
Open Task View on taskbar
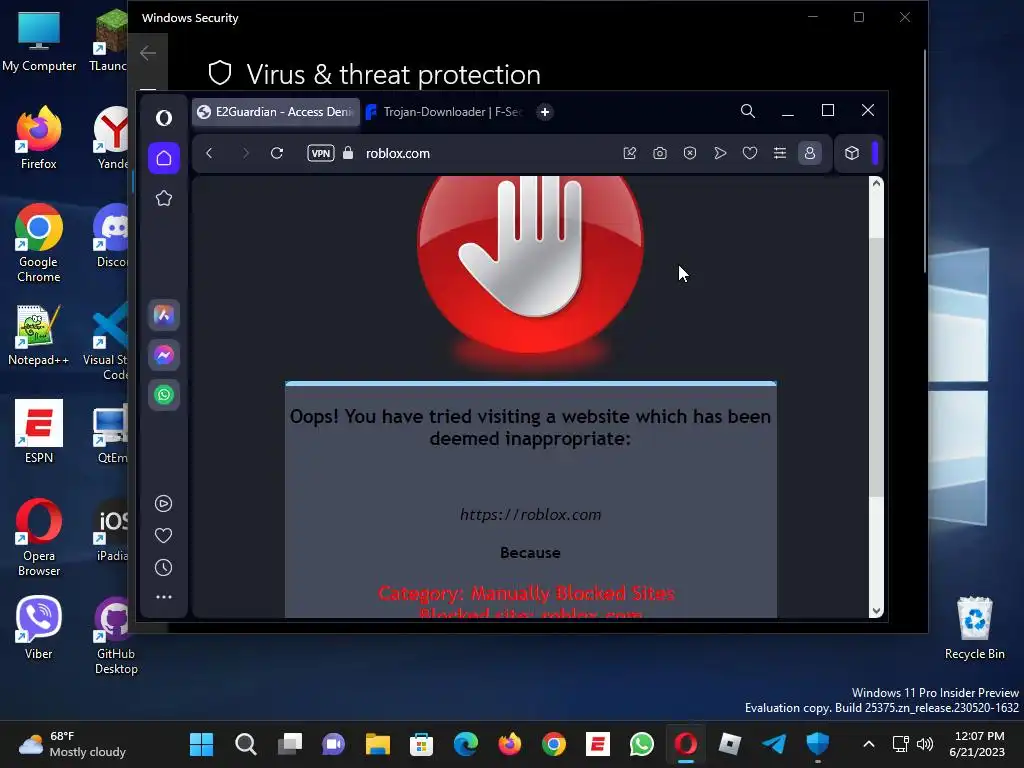click(289, 744)
